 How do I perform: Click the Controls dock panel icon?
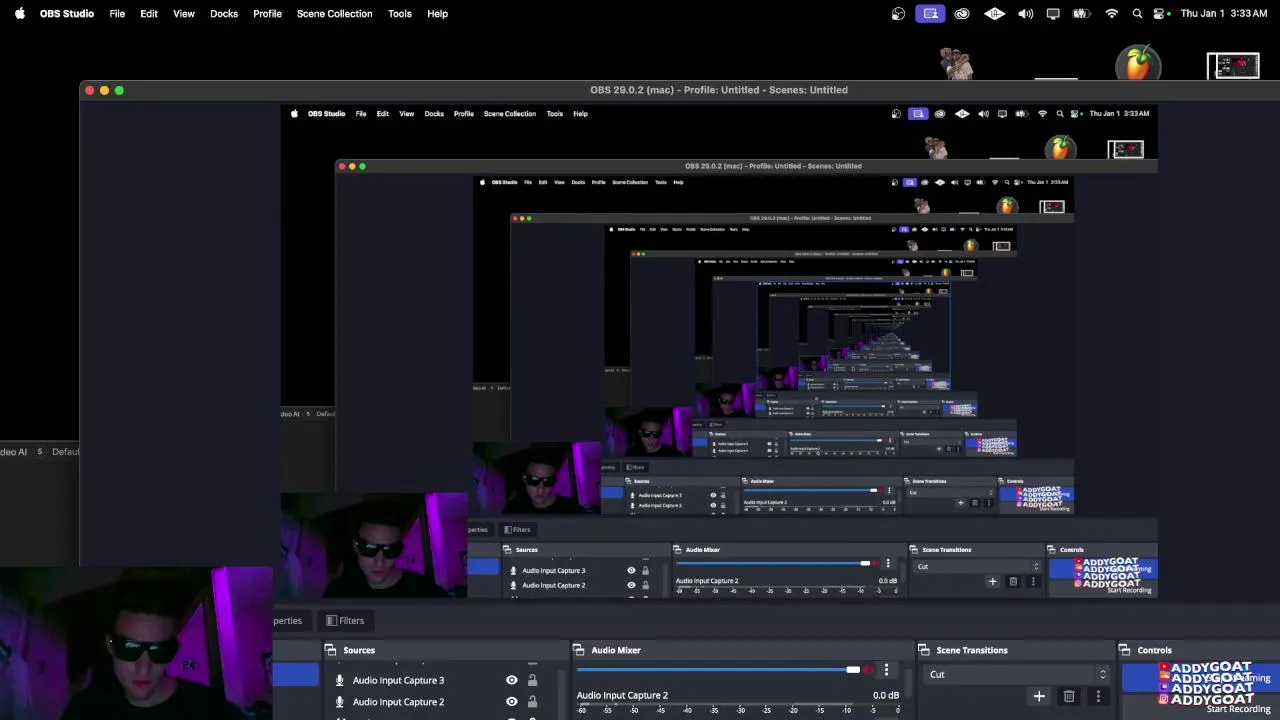tap(1125, 650)
